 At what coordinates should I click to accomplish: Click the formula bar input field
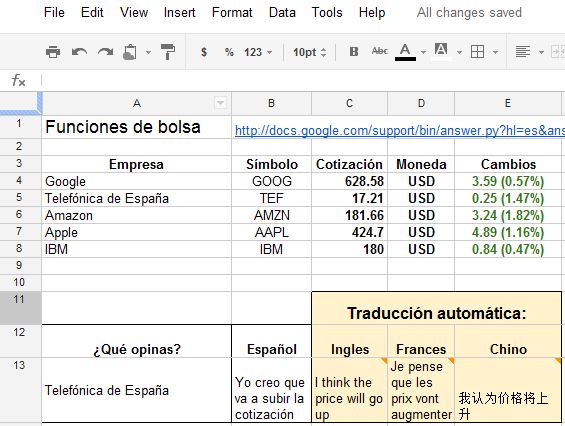tap(303, 80)
